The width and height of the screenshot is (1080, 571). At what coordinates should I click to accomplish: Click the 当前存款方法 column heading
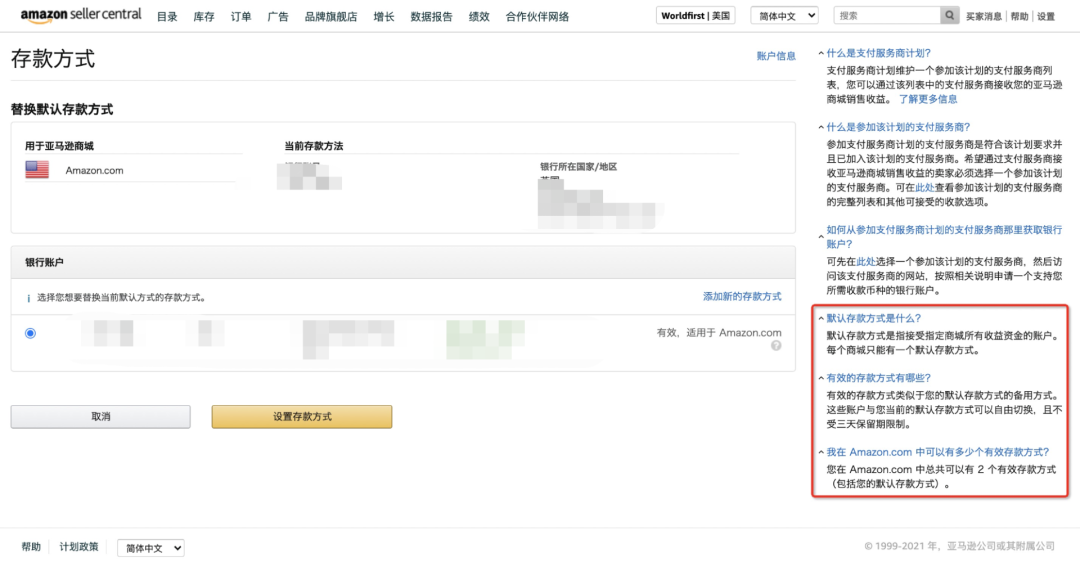click(x=313, y=146)
